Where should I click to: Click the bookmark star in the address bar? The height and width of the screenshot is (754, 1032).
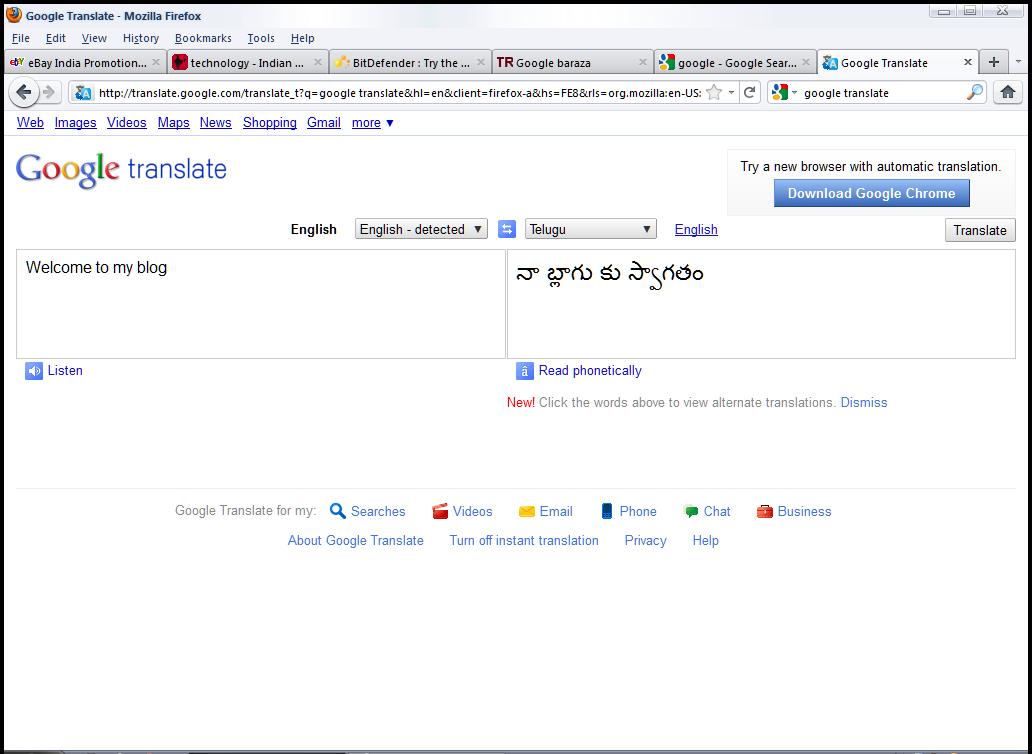pyautogui.click(x=713, y=93)
